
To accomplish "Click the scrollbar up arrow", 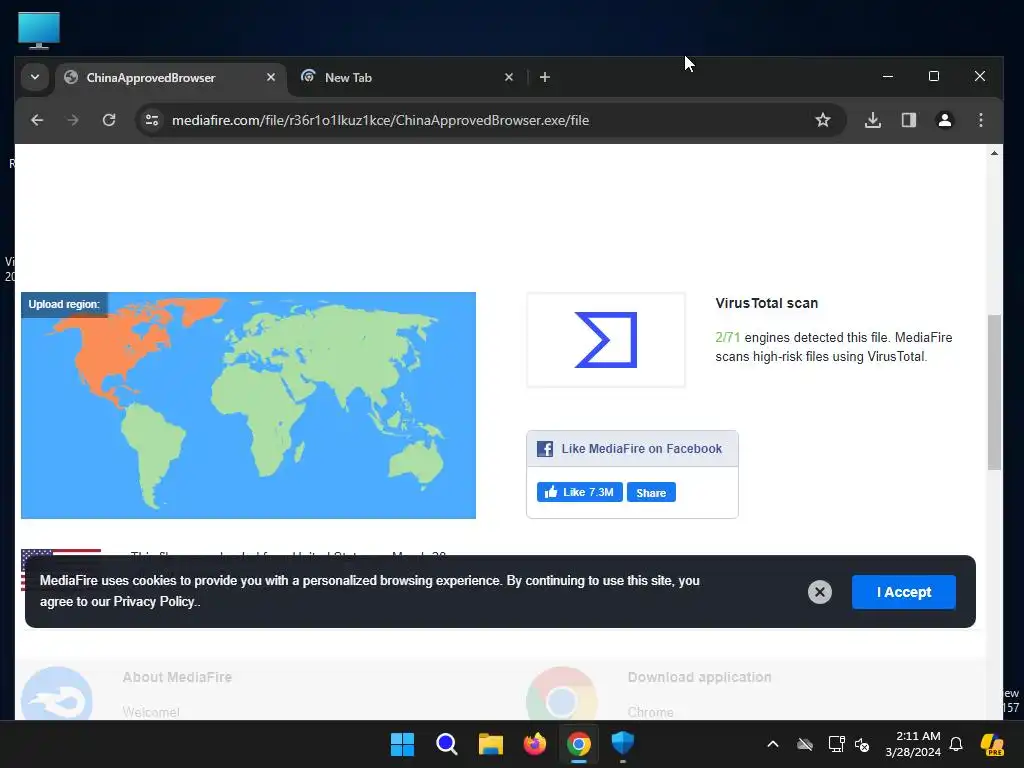I will [994, 153].
